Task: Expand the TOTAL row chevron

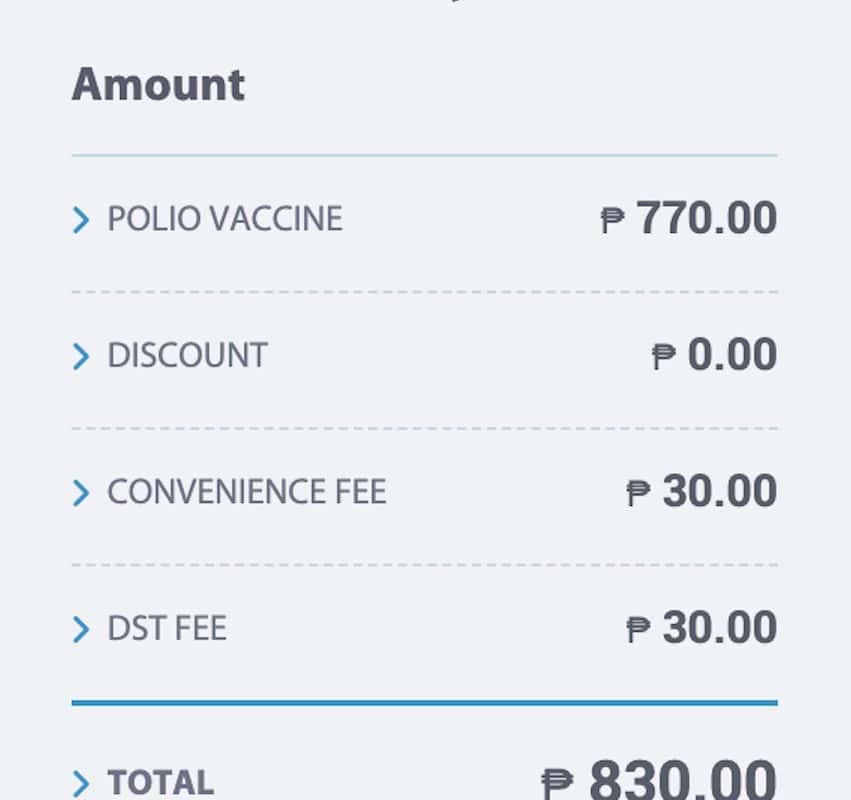Action: (x=81, y=783)
